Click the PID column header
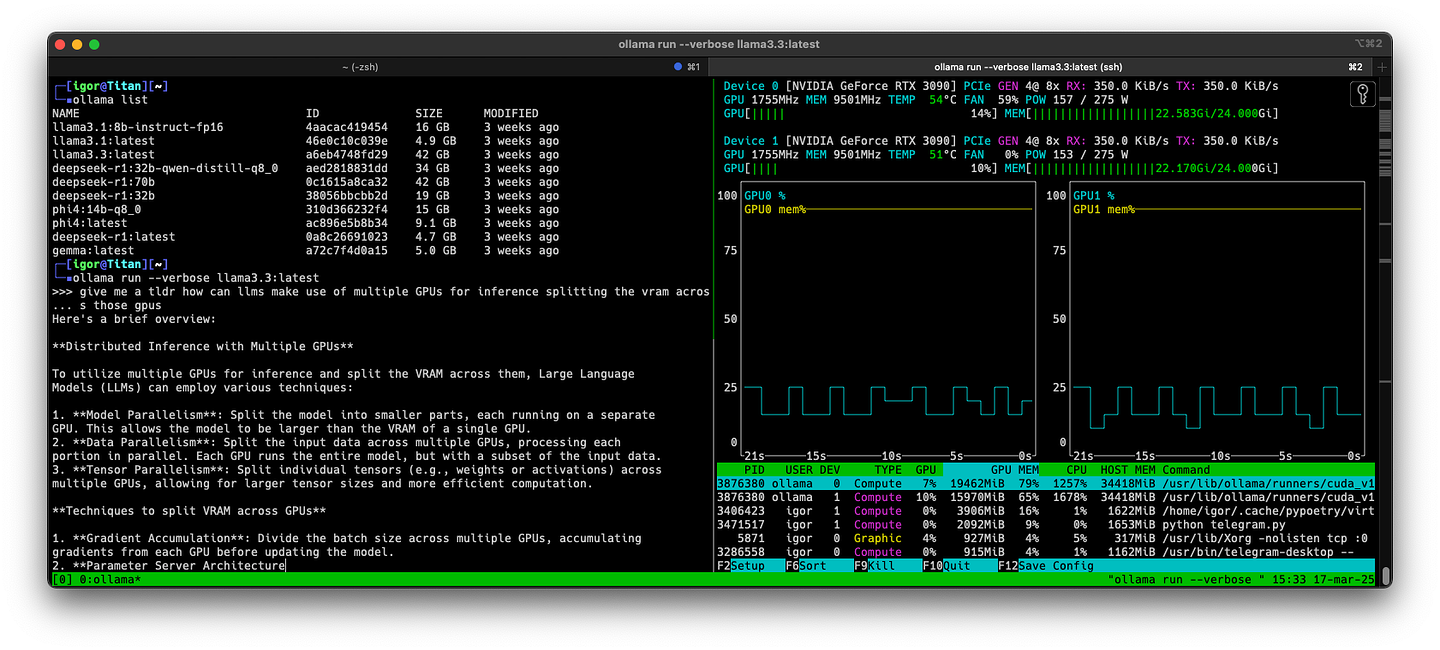Image resolution: width=1440 pixels, height=650 pixels. pyautogui.click(x=754, y=469)
